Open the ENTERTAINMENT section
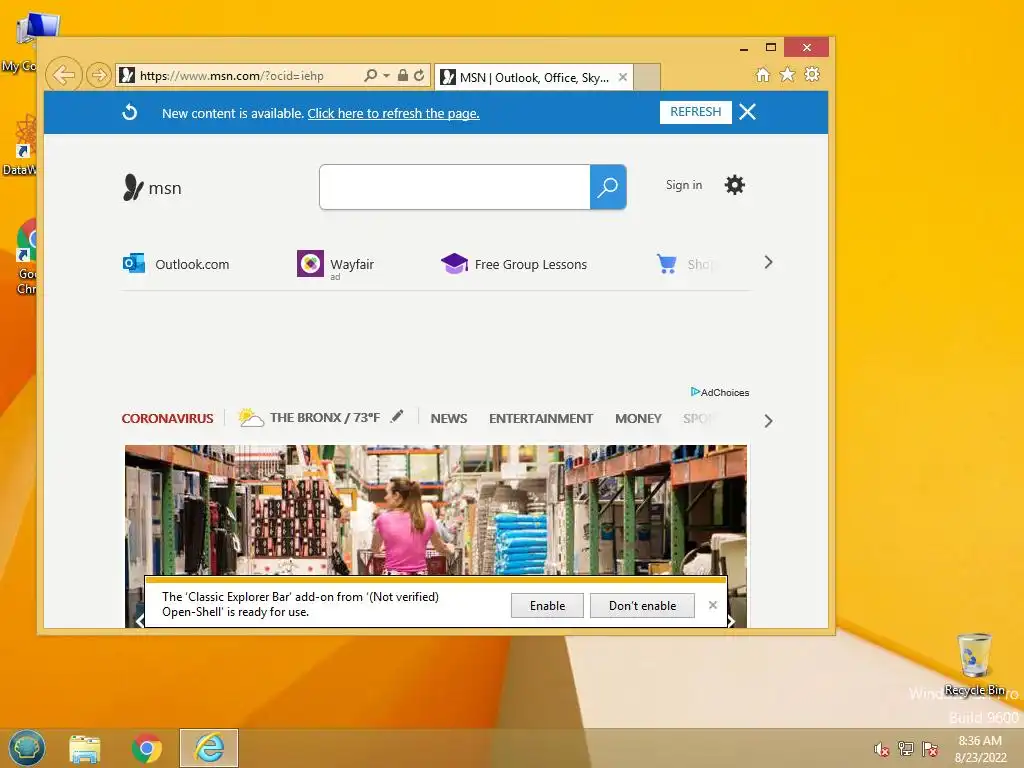 click(541, 418)
